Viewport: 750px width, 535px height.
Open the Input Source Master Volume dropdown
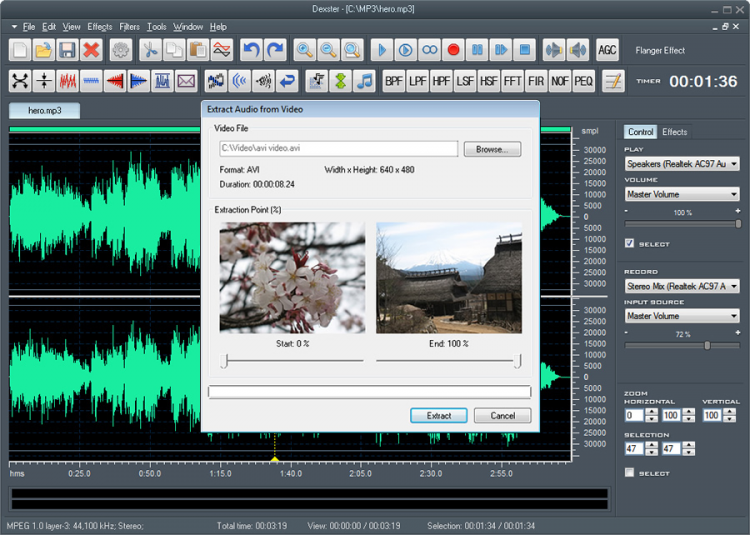tap(681, 316)
